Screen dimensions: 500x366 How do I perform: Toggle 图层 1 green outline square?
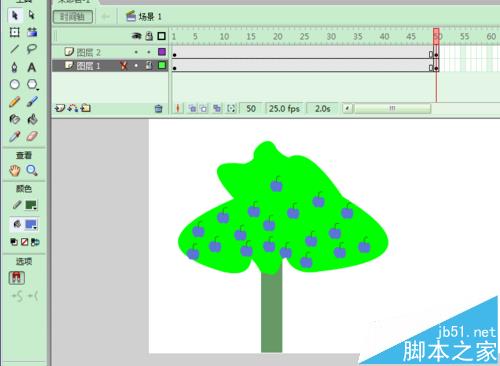pyautogui.click(x=162, y=65)
